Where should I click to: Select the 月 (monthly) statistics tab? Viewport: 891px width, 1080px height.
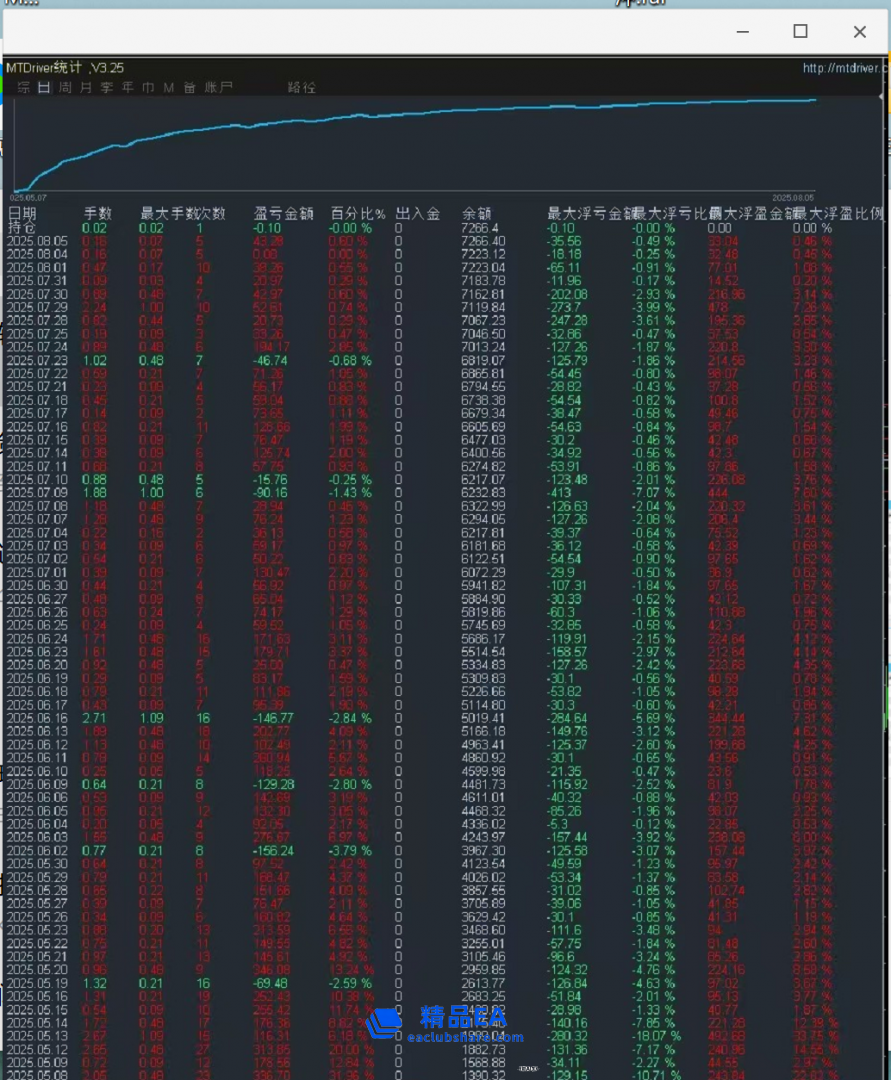86,88
